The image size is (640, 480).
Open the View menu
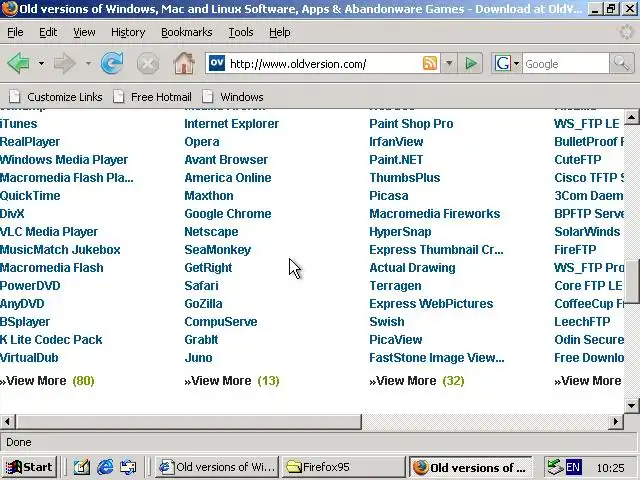(x=84, y=32)
